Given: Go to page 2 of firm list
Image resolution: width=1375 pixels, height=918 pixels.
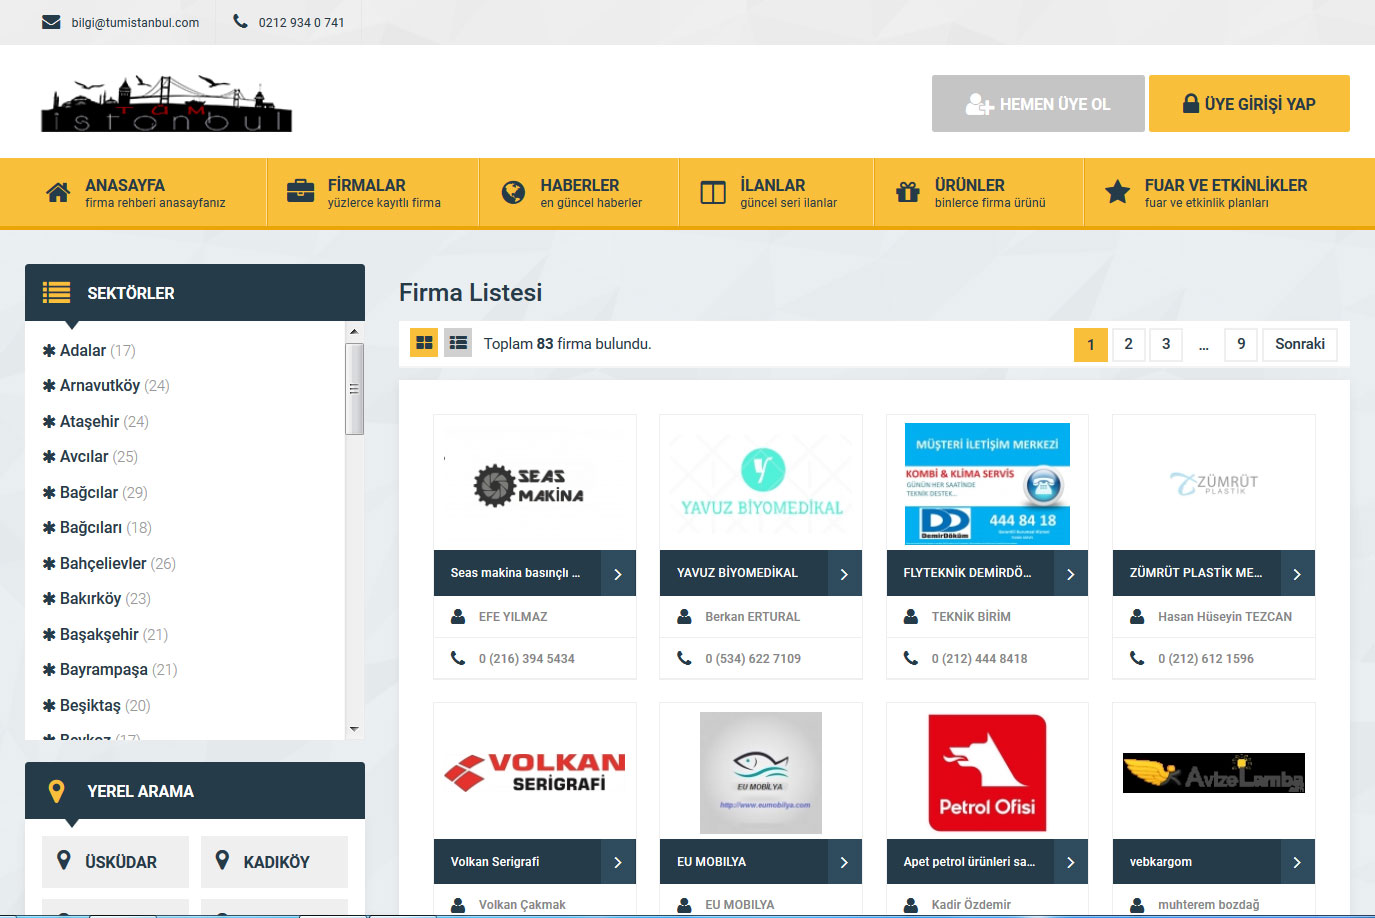Looking at the screenshot, I should click(1128, 344).
